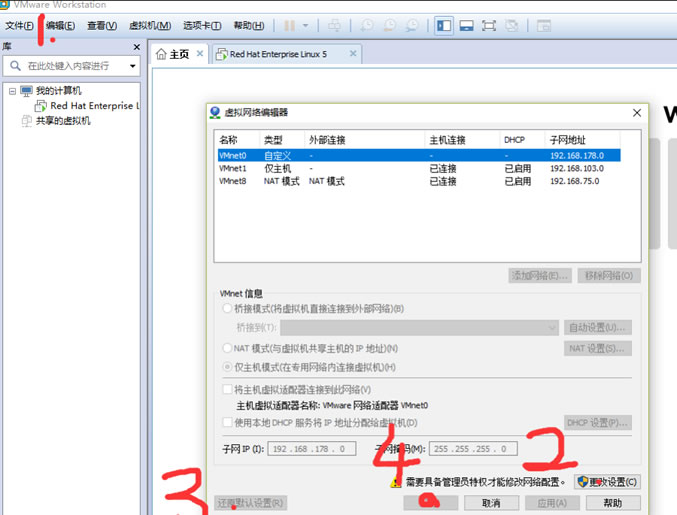Click the DHCP 设置(P)... button

[x=598, y=423]
